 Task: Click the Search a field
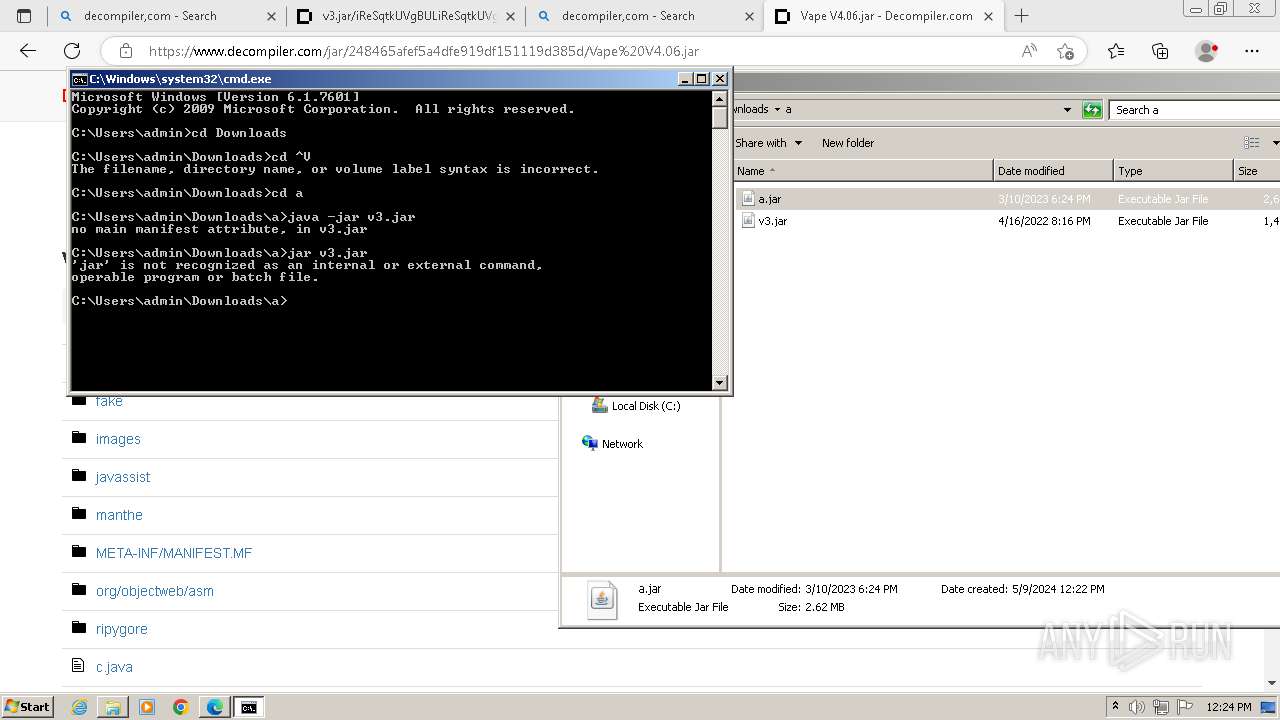coord(1194,110)
